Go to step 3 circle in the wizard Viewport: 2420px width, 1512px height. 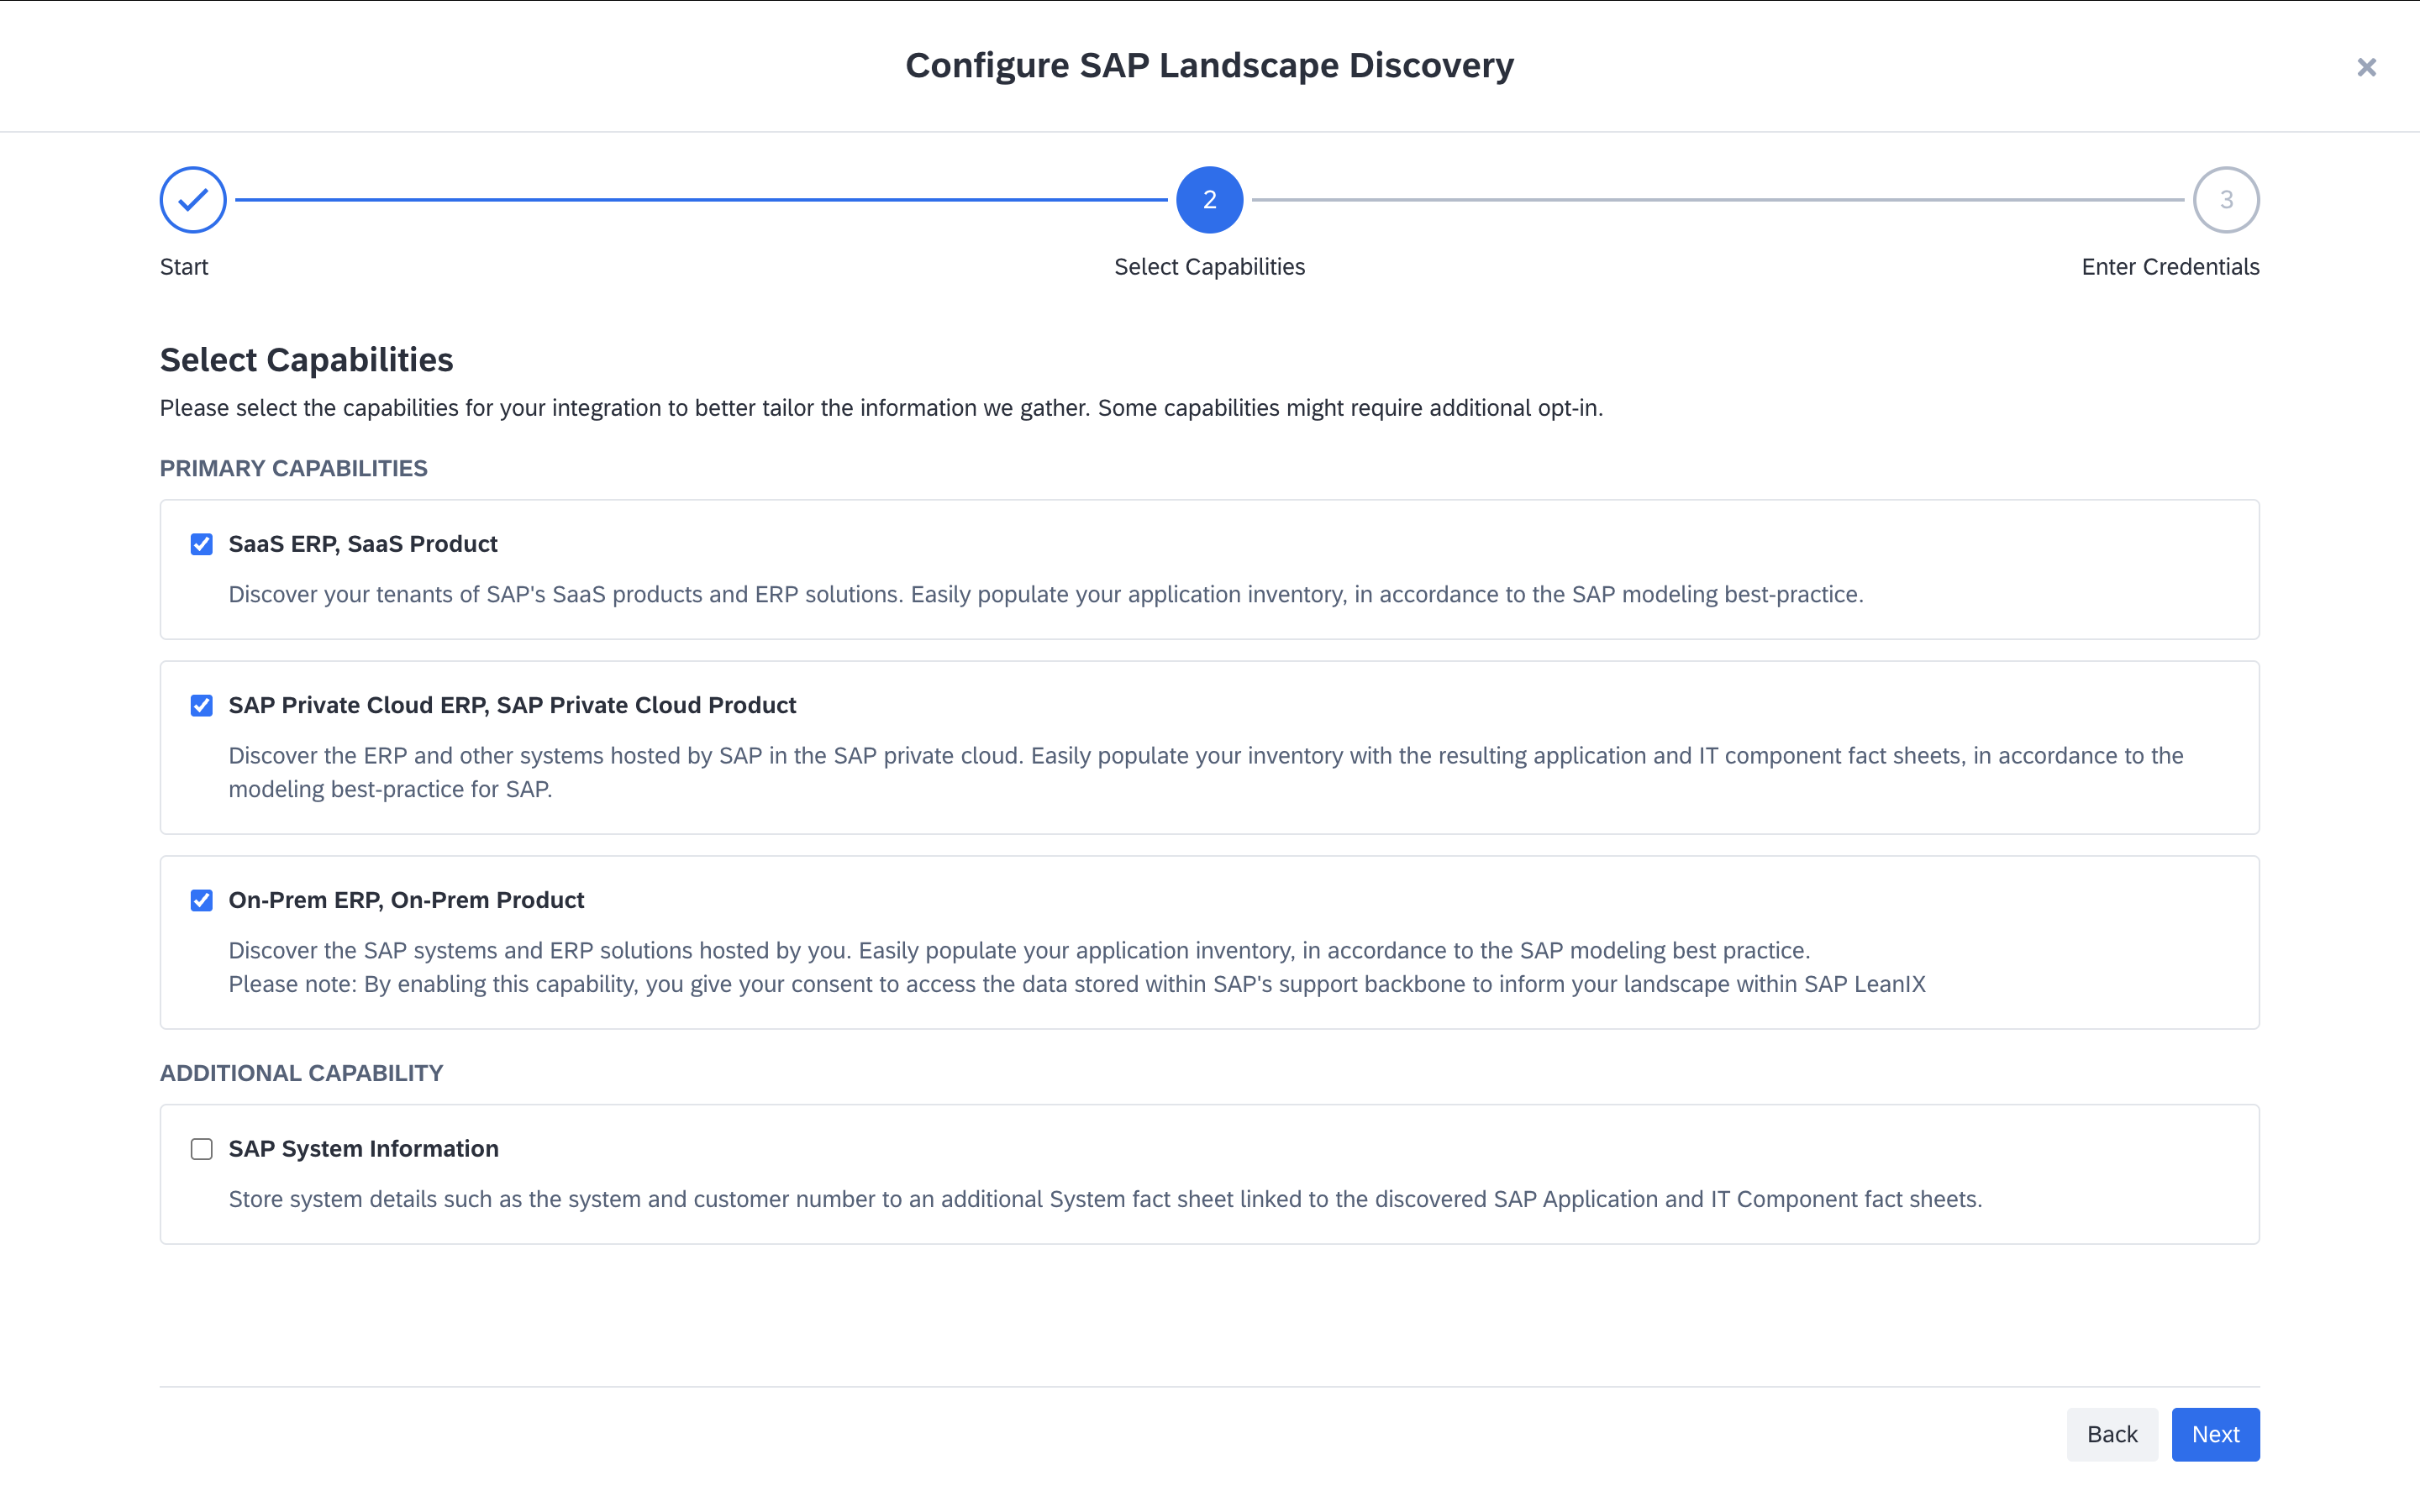point(2226,200)
